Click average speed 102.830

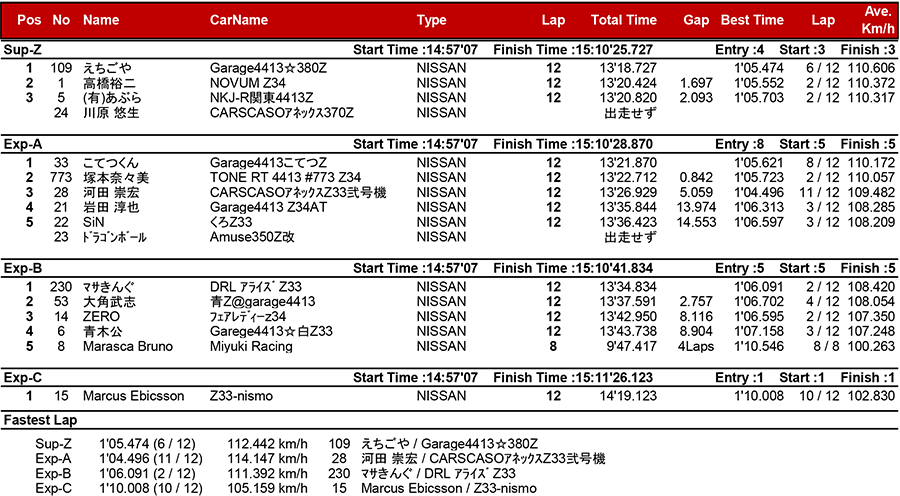pyautogui.click(x=871, y=396)
